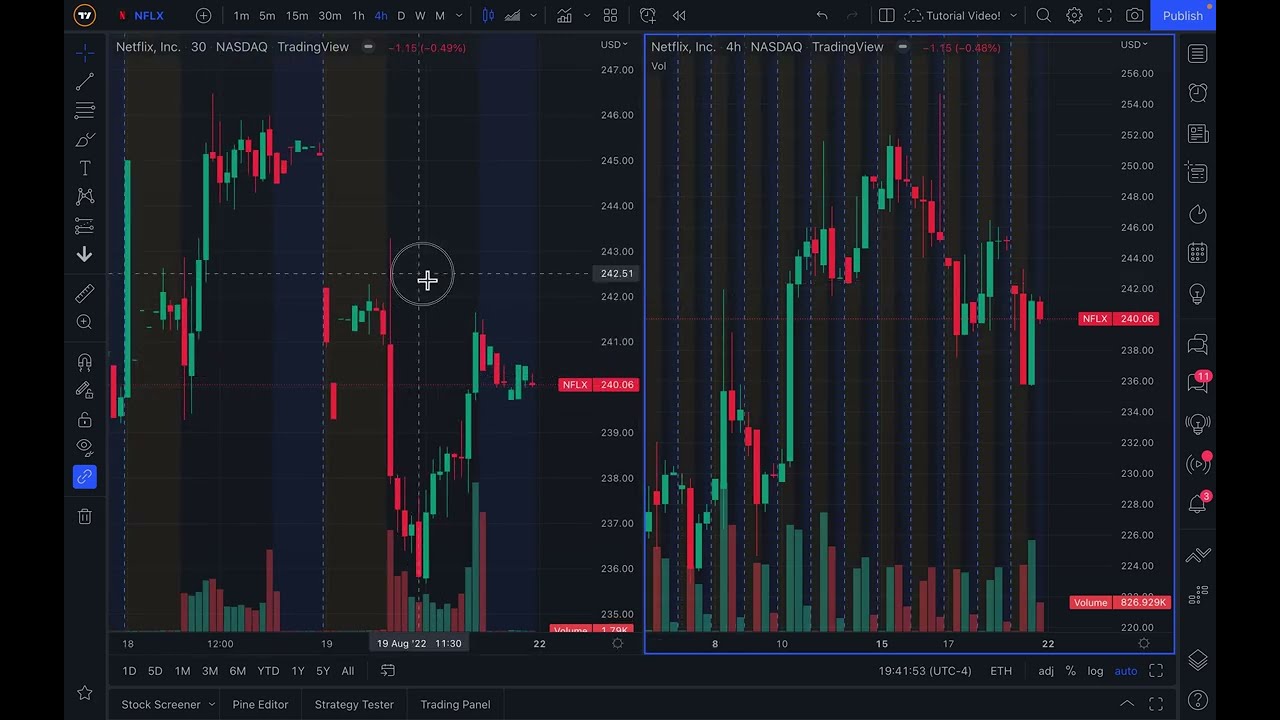The height and width of the screenshot is (720, 1280).
Task: Undo the last action
Action: 822,15
